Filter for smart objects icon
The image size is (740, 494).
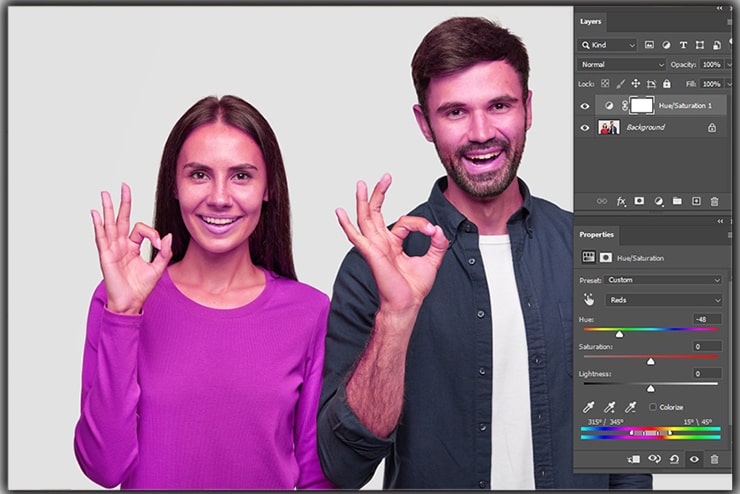pyautogui.click(x=716, y=45)
